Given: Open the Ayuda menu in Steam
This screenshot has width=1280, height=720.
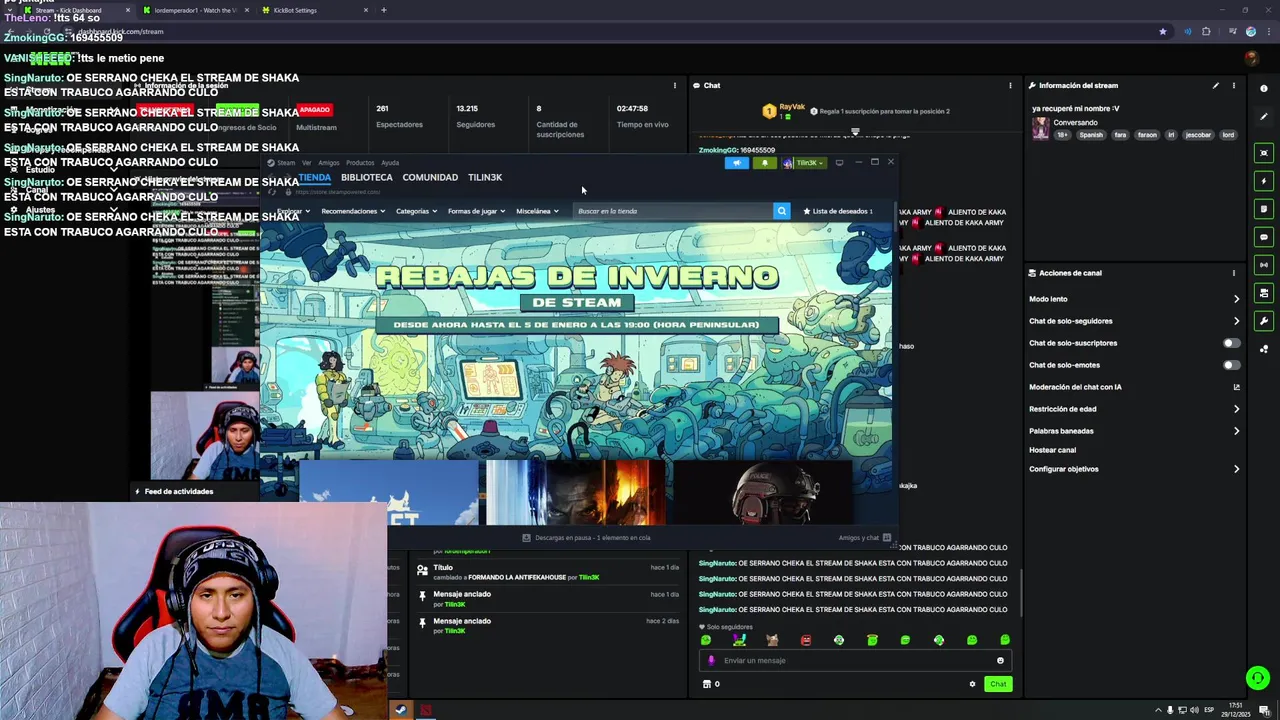Looking at the screenshot, I should pyautogui.click(x=390, y=163).
